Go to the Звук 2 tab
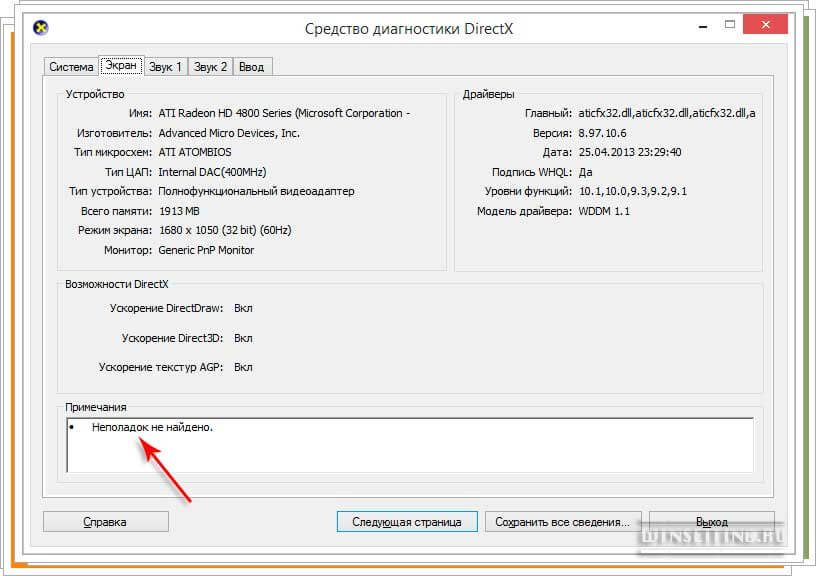The width and height of the screenshot is (816, 576). (210, 67)
